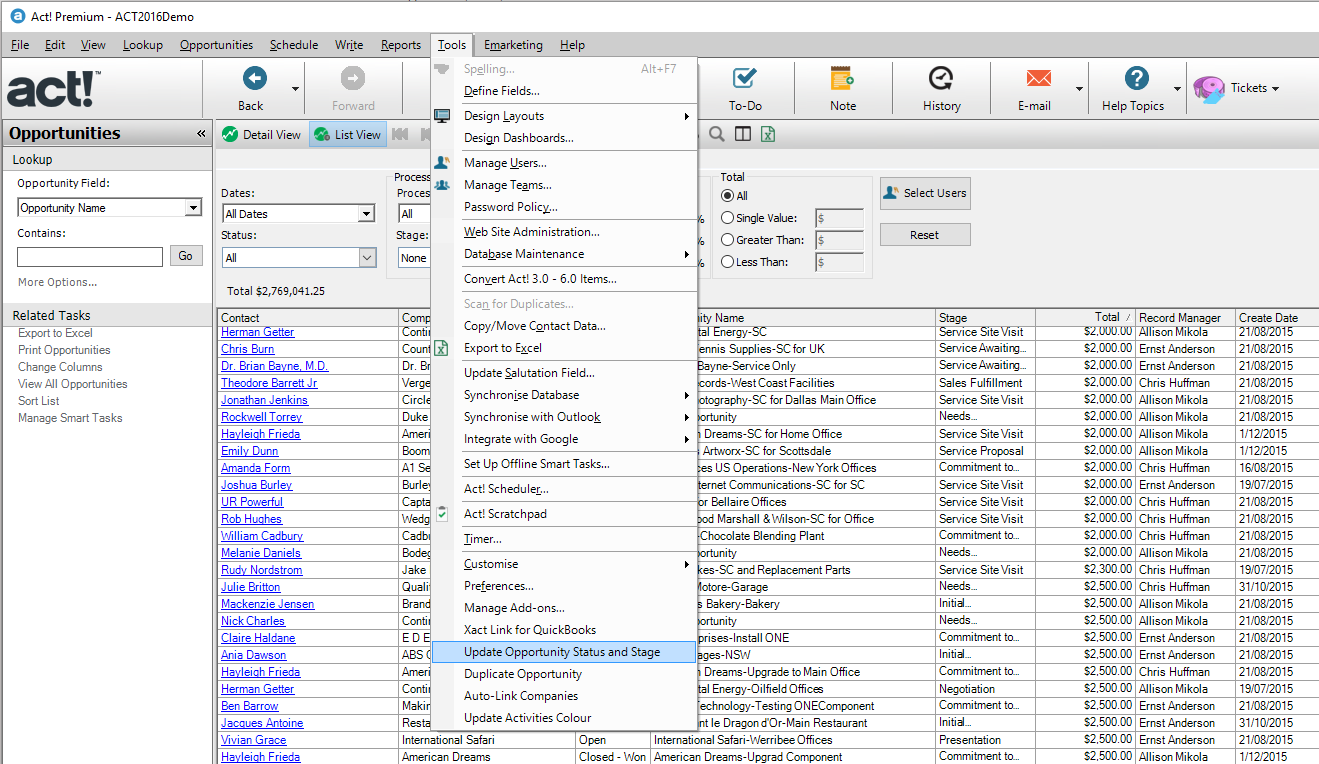This screenshot has height=764, width=1319.
Task: Choose Define Fields from Tools menu
Action: click(x=564, y=91)
